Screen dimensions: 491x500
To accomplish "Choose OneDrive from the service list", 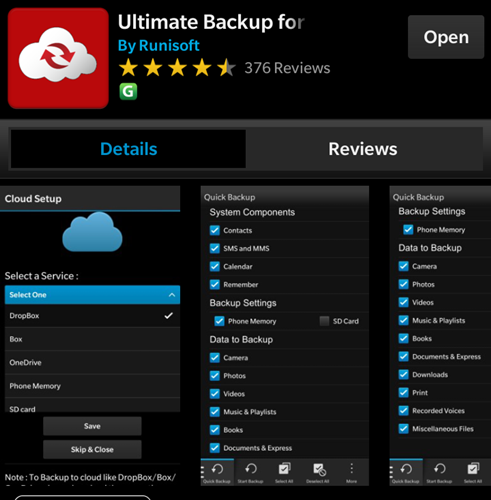I will 92,363.
